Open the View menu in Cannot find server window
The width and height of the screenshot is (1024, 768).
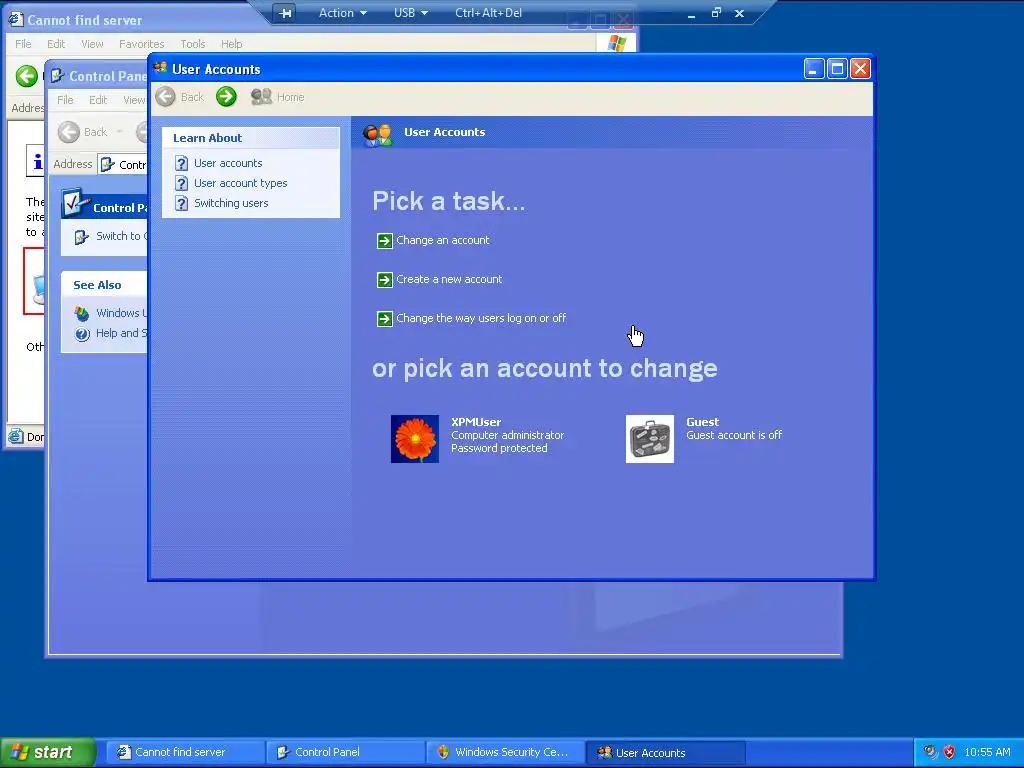point(92,44)
